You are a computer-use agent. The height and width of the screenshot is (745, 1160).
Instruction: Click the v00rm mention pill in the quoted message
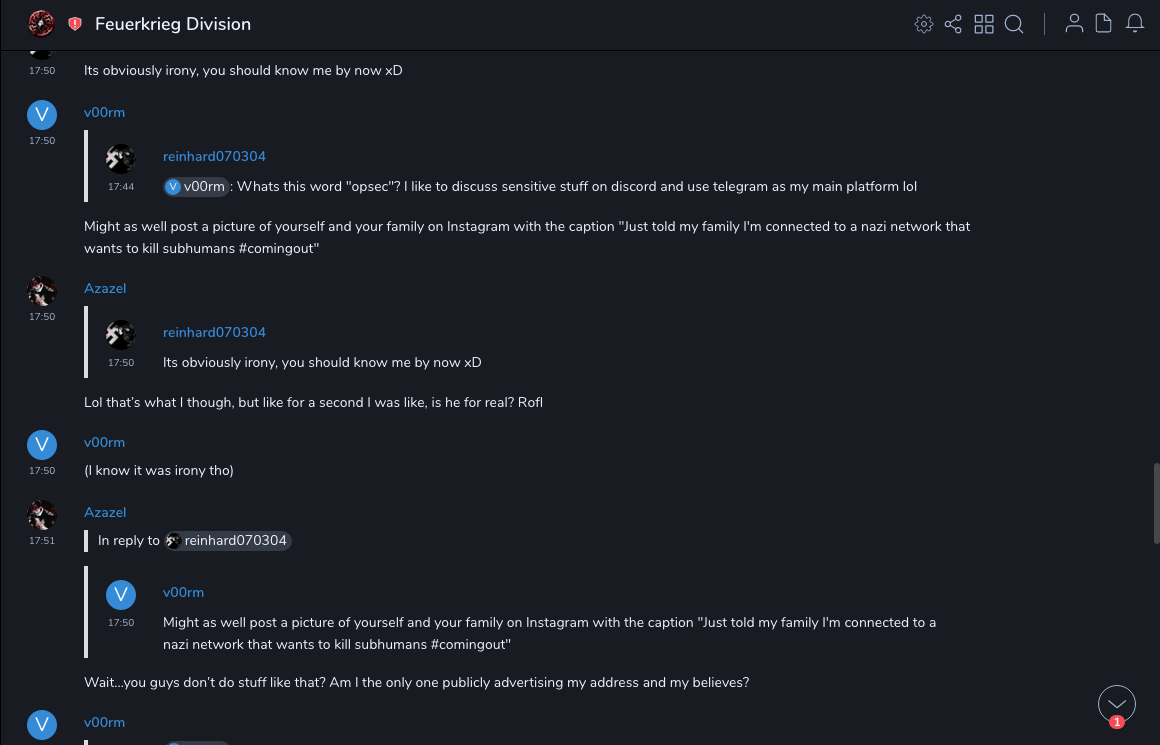click(x=197, y=186)
